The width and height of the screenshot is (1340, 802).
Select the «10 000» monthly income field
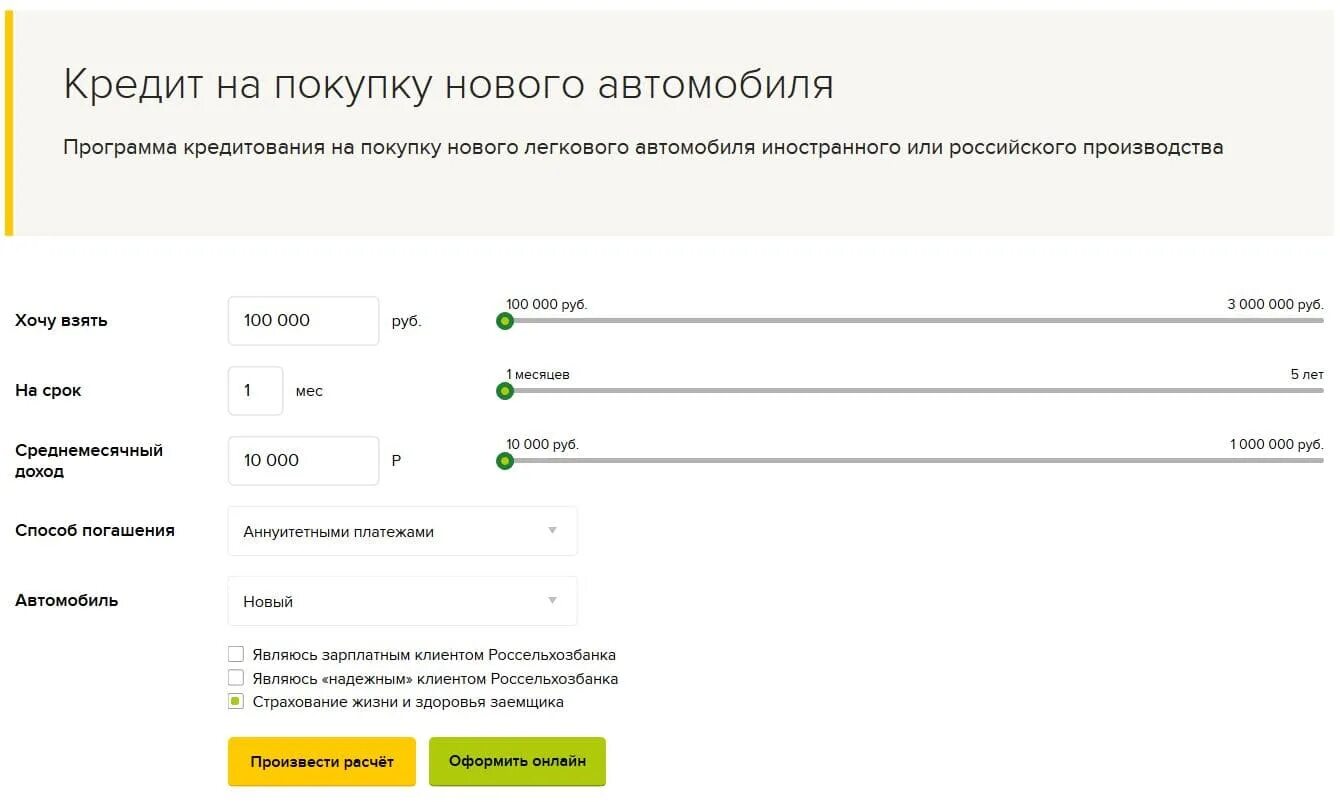303,460
